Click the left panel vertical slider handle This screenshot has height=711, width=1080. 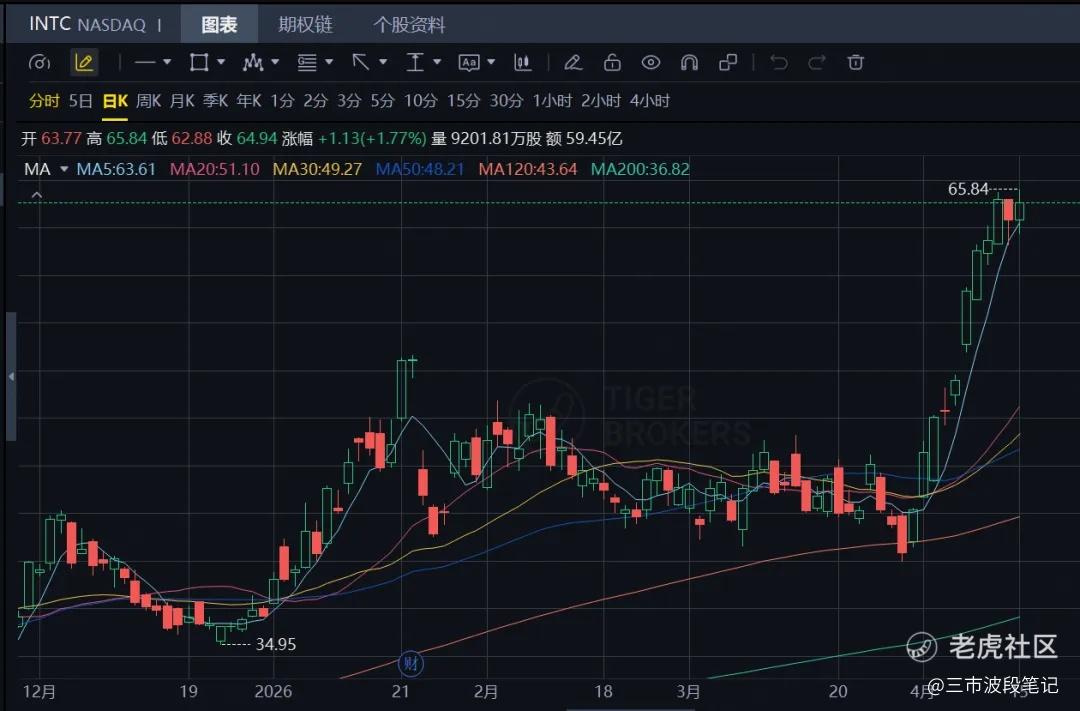11,377
